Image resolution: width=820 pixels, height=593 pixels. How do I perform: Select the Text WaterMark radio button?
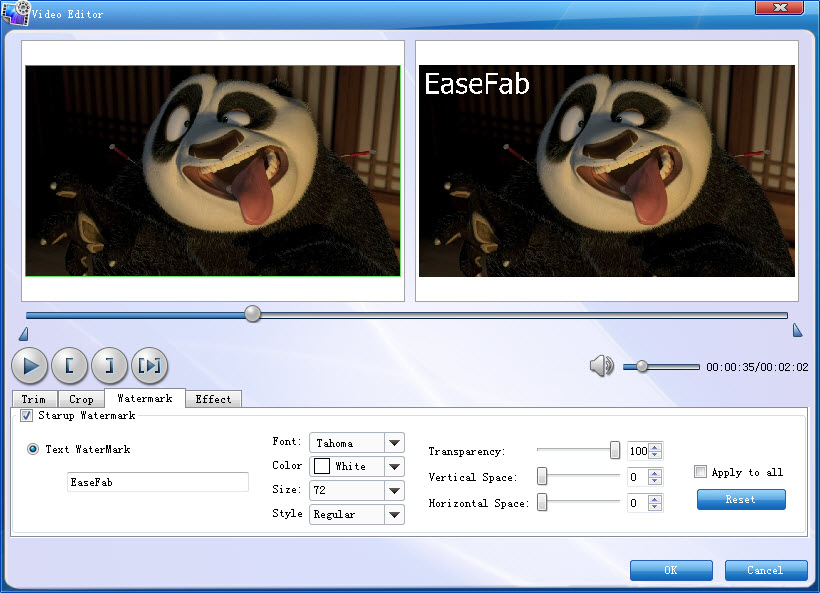pyautogui.click(x=33, y=449)
